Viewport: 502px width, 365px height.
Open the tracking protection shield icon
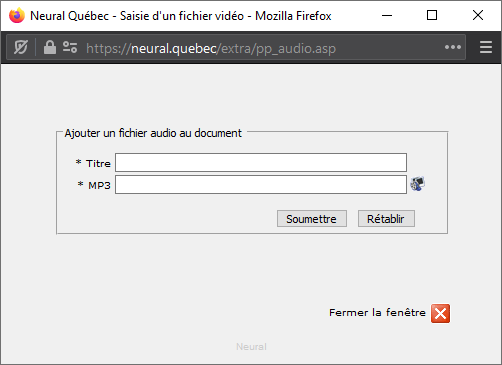pyautogui.click(x=21, y=47)
